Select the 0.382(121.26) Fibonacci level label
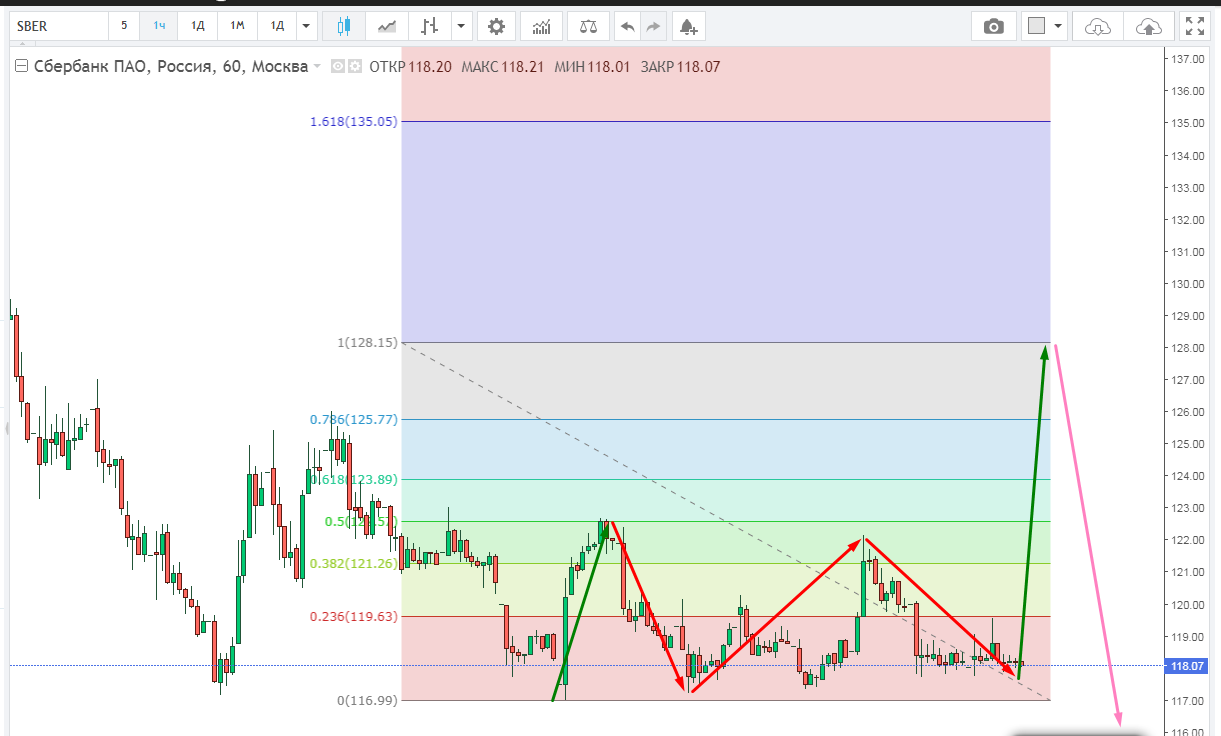This screenshot has width=1221, height=736. point(354,564)
